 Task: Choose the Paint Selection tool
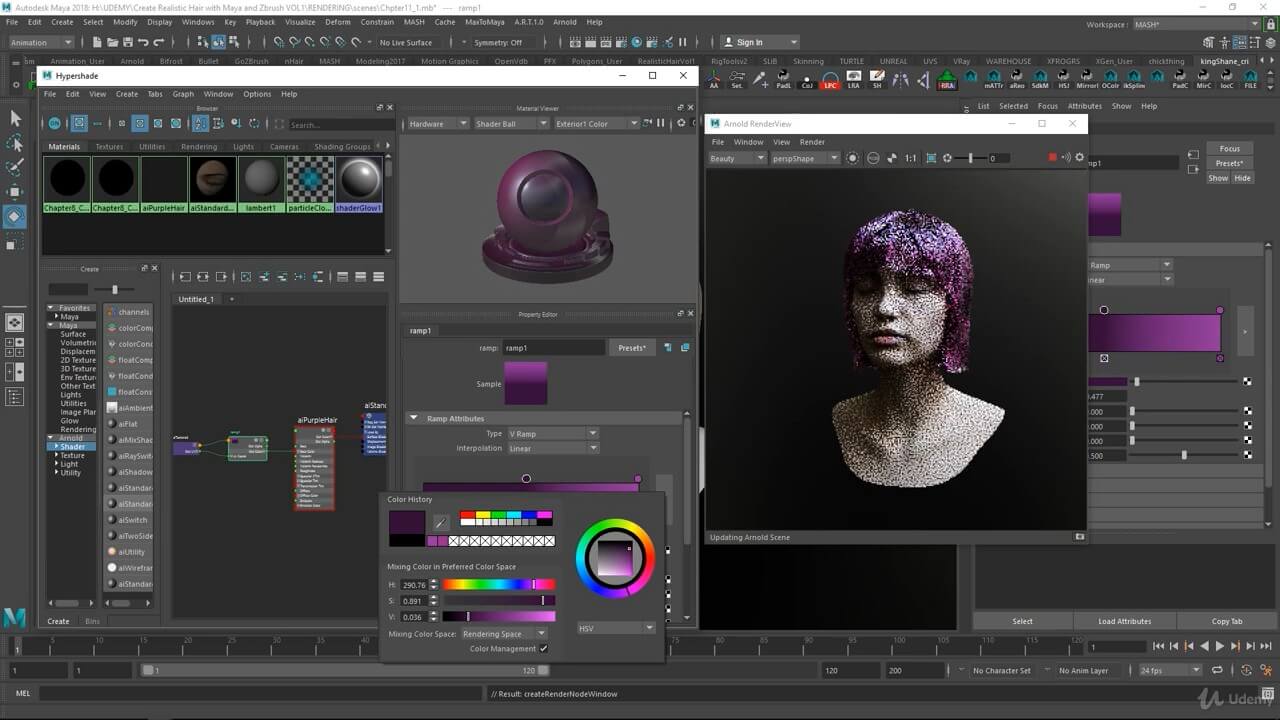[x=15, y=167]
